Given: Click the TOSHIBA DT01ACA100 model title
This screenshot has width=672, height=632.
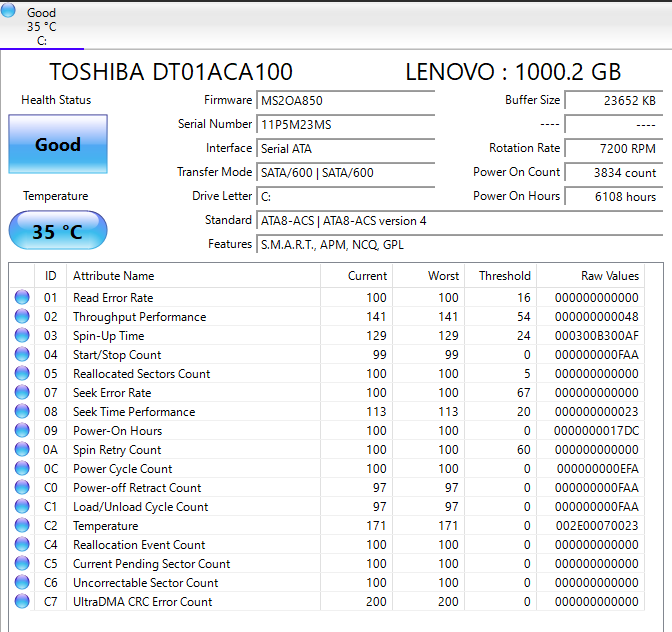Looking at the screenshot, I should click(171, 72).
